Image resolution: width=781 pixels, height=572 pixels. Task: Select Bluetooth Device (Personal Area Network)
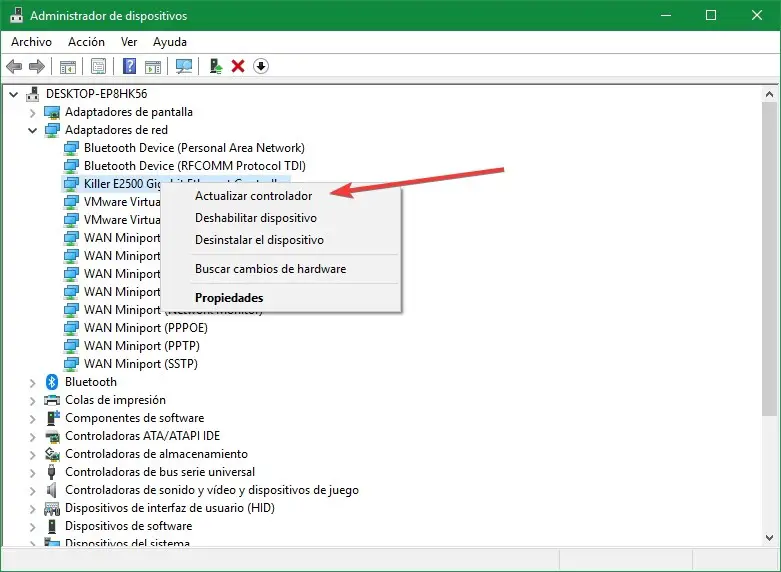(x=194, y=148)
